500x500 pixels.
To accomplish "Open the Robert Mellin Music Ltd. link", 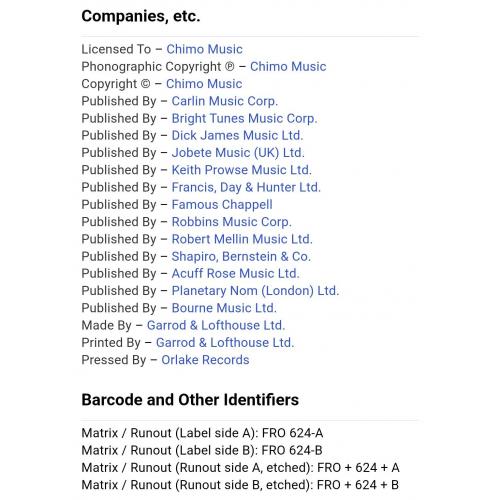I will [242, 239].
